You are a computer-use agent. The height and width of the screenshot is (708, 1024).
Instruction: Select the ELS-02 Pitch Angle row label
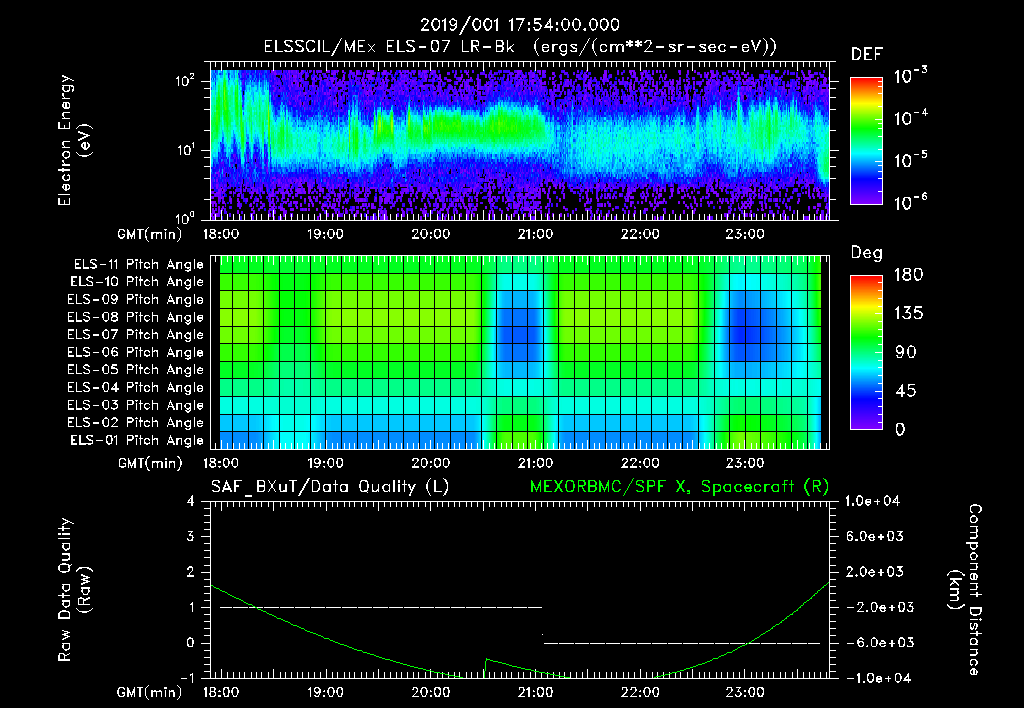coord(136,423)
